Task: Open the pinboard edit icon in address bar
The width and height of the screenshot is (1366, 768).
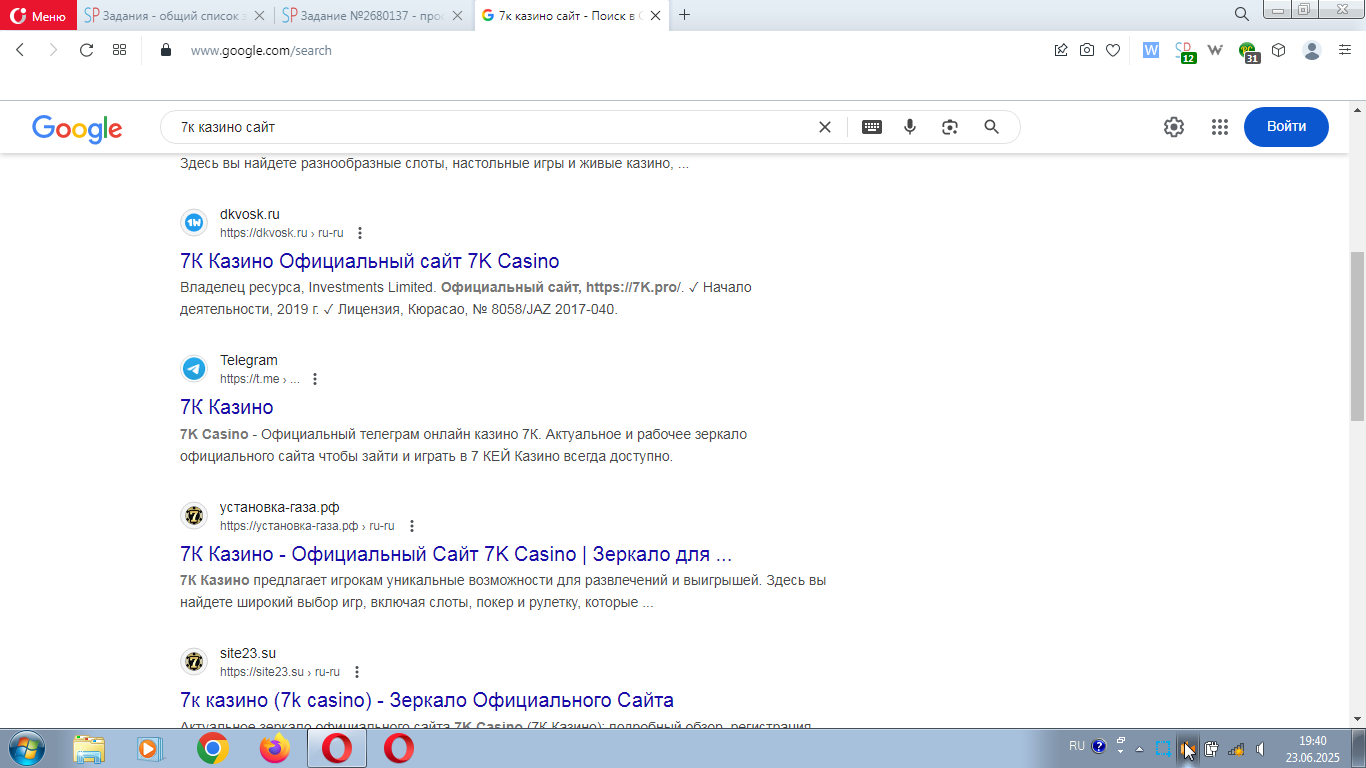Action: (x=1061, y=50)
